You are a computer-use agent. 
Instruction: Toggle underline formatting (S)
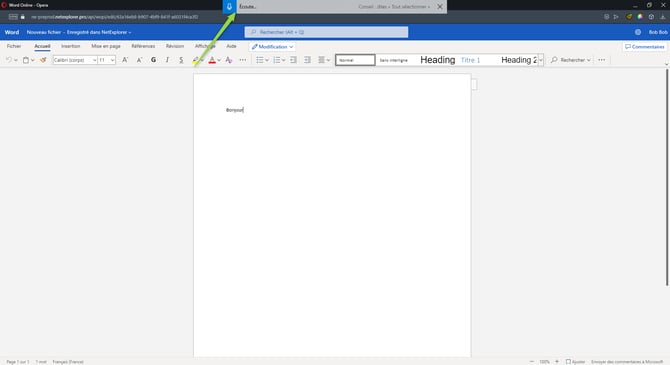181,60
